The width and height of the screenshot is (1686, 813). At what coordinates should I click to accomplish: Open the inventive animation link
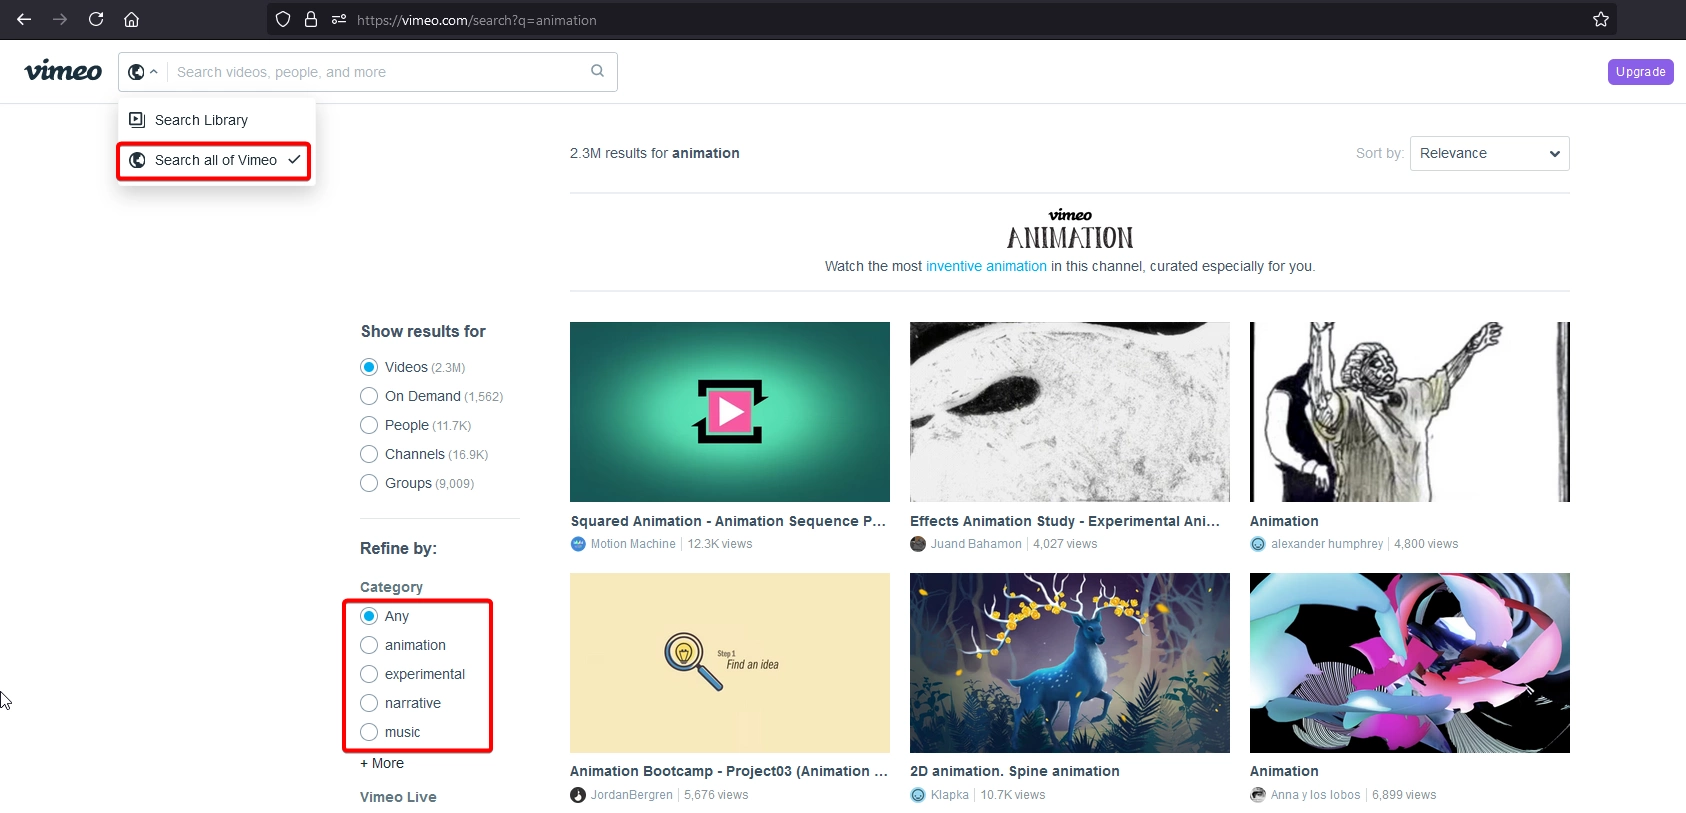point(986,266)
